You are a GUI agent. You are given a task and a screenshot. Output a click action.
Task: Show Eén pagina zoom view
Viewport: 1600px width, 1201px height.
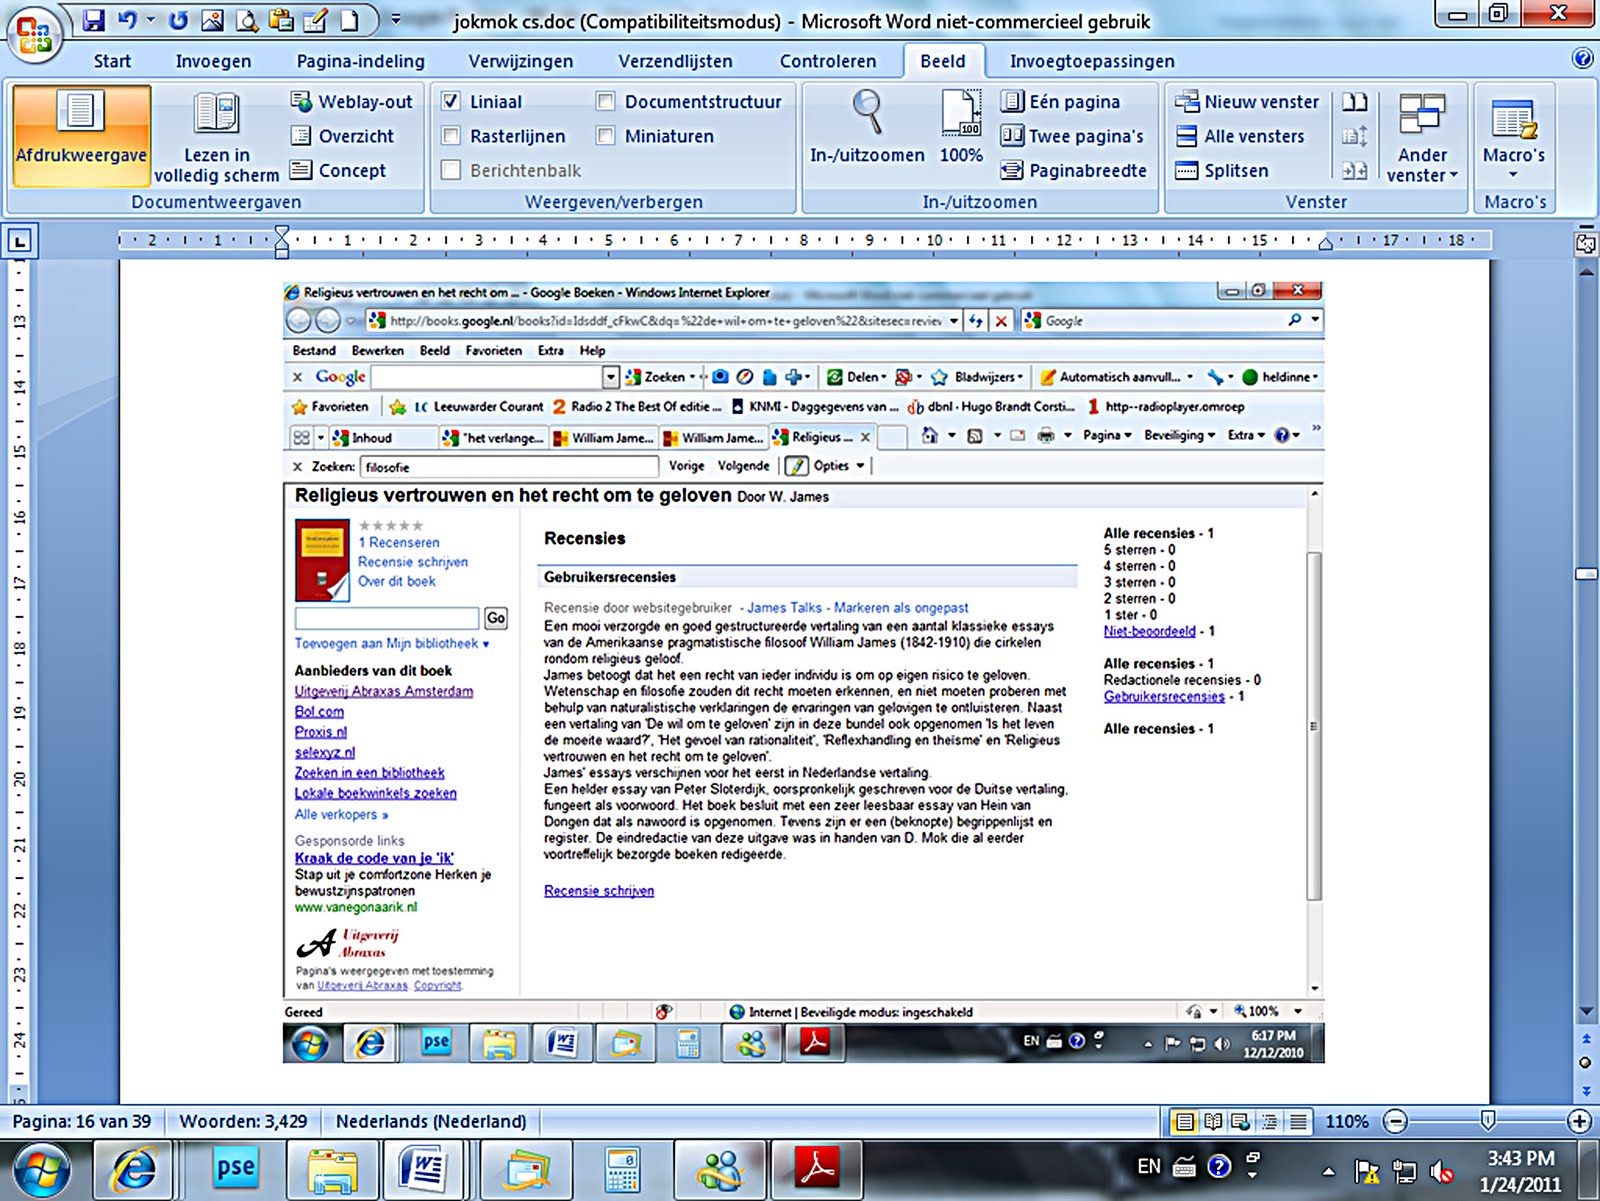(1061, 102)
